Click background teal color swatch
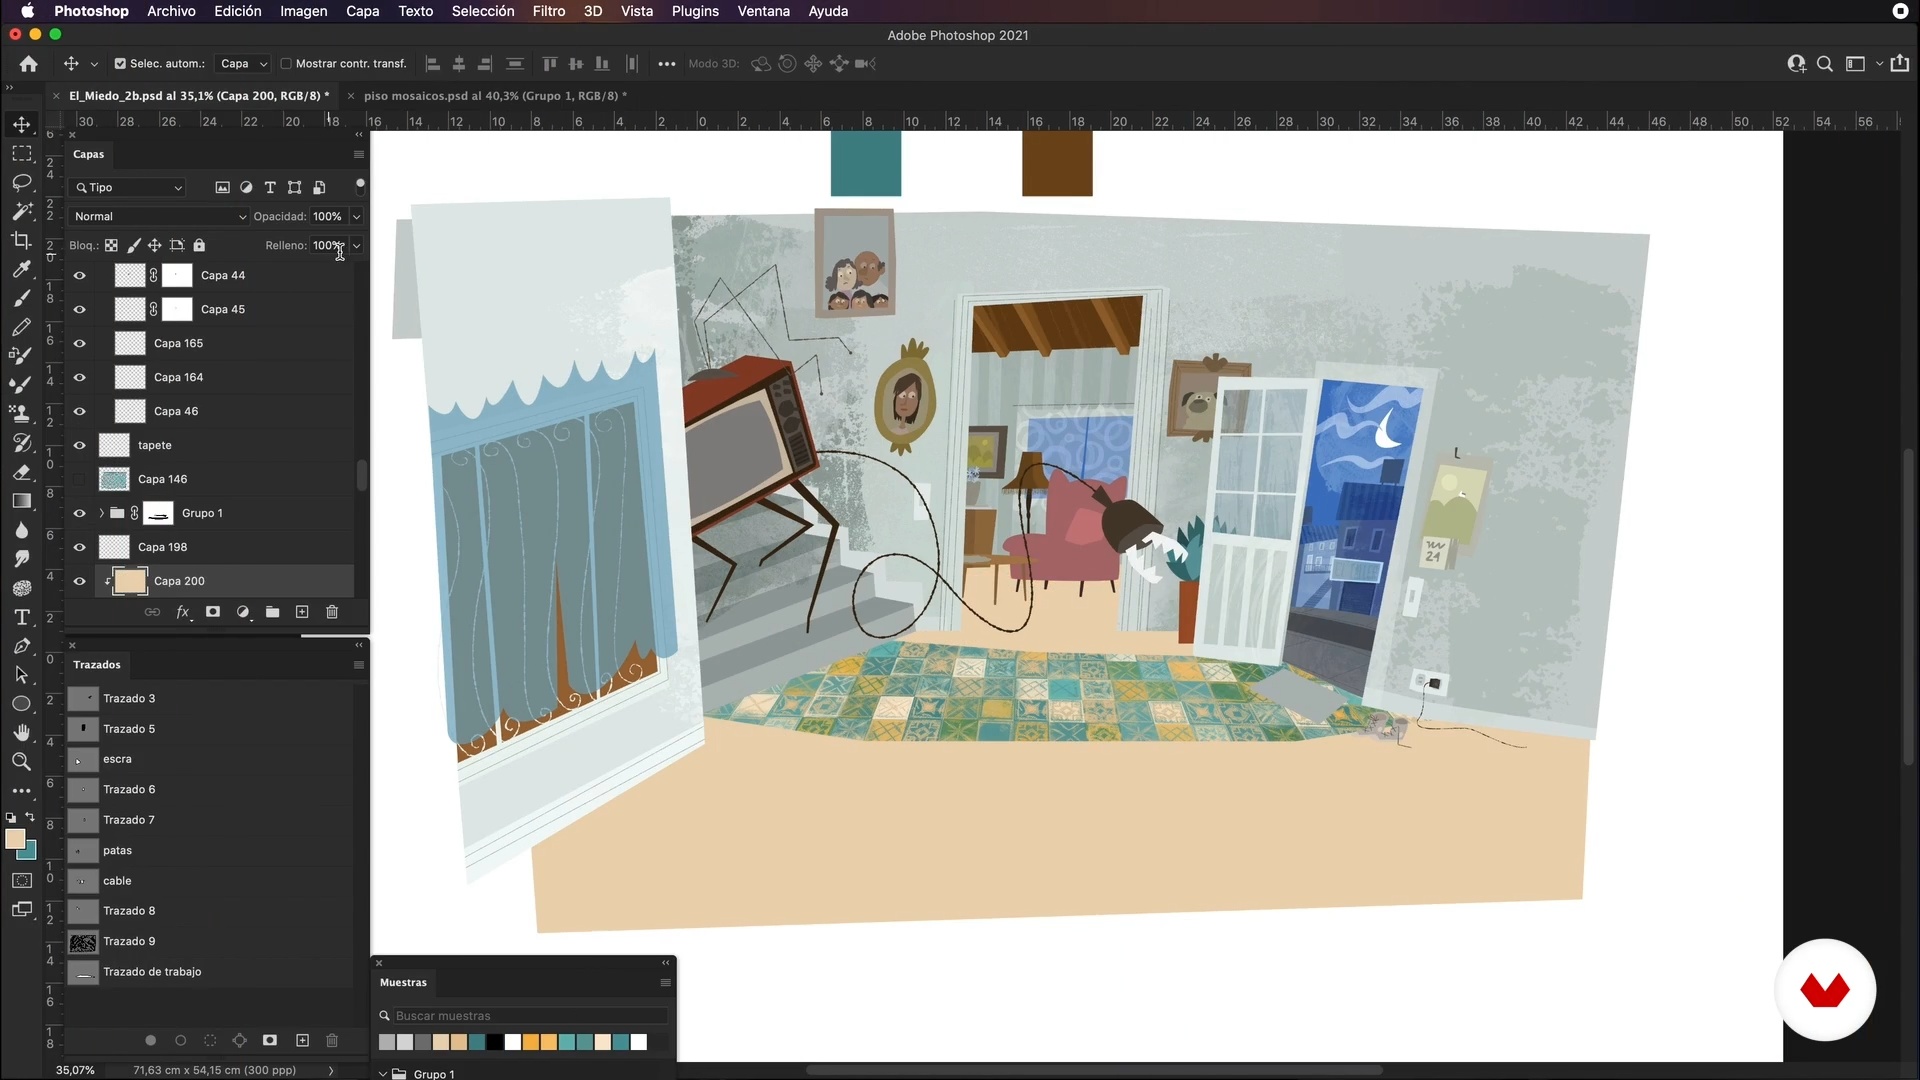Screen dimensions: 1920x1080 pos(29,853)
